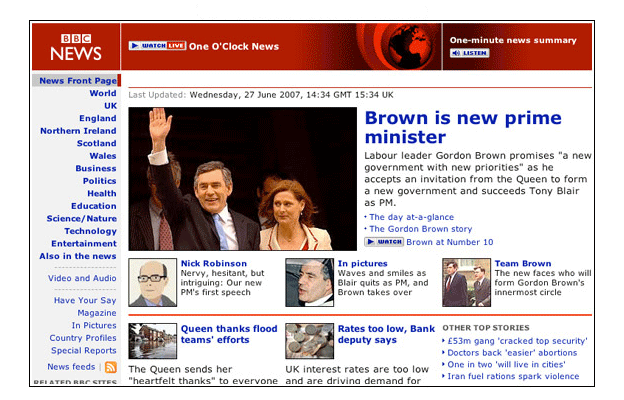
Task: Click the News feeds text link
Action: tap(71, 367)
